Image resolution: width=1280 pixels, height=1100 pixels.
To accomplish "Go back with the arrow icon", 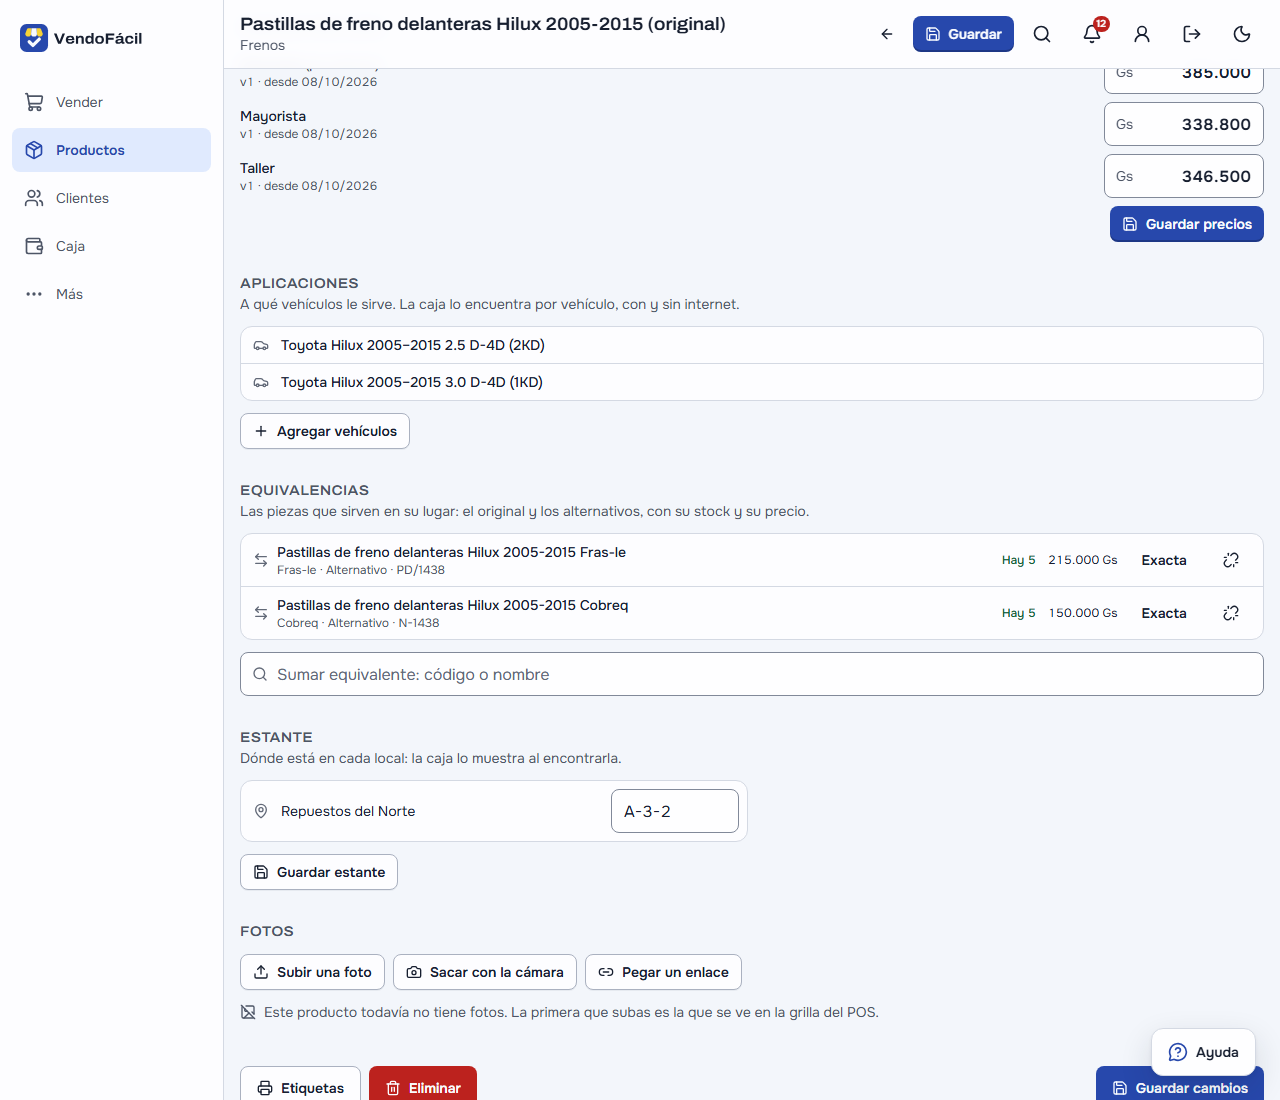I will tap(887, 34).
